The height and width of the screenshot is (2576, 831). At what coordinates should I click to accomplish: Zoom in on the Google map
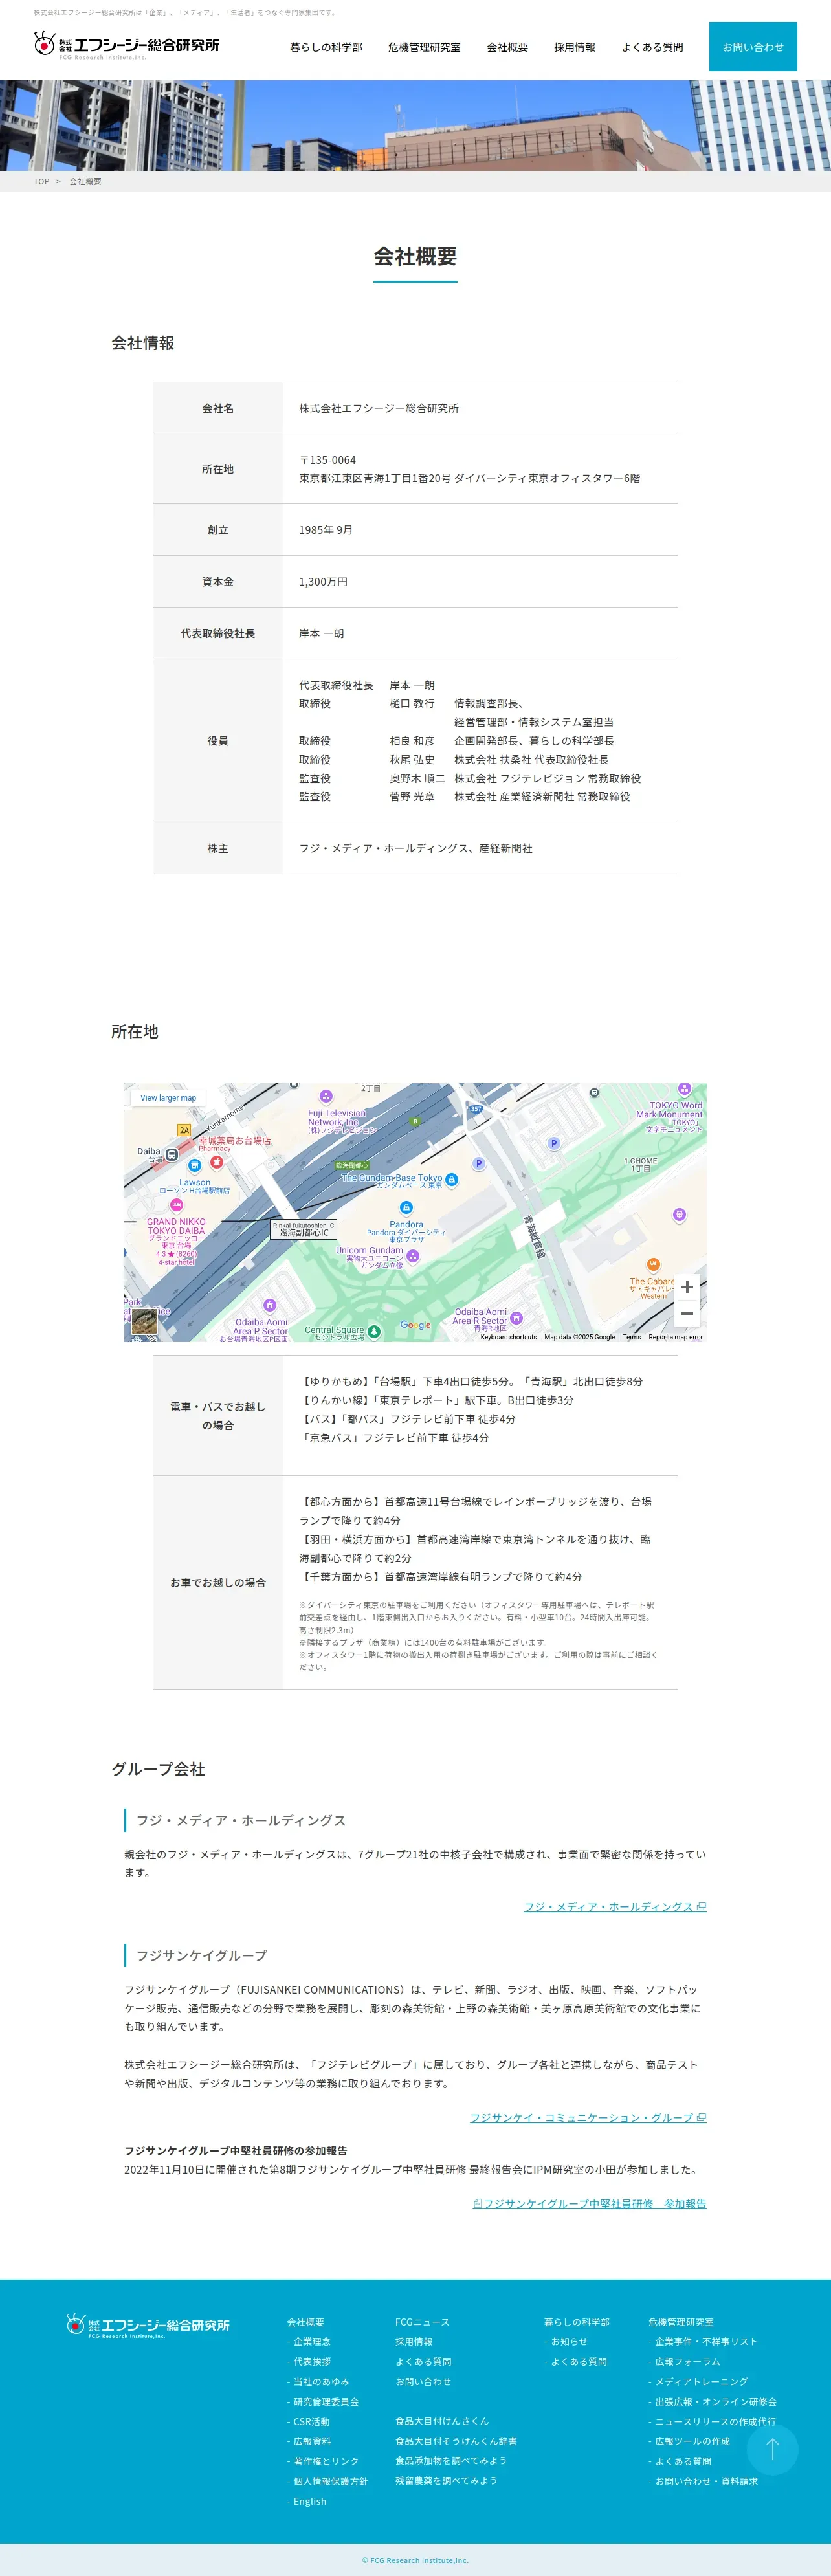pyautogui.click(x=687, y=1287)
